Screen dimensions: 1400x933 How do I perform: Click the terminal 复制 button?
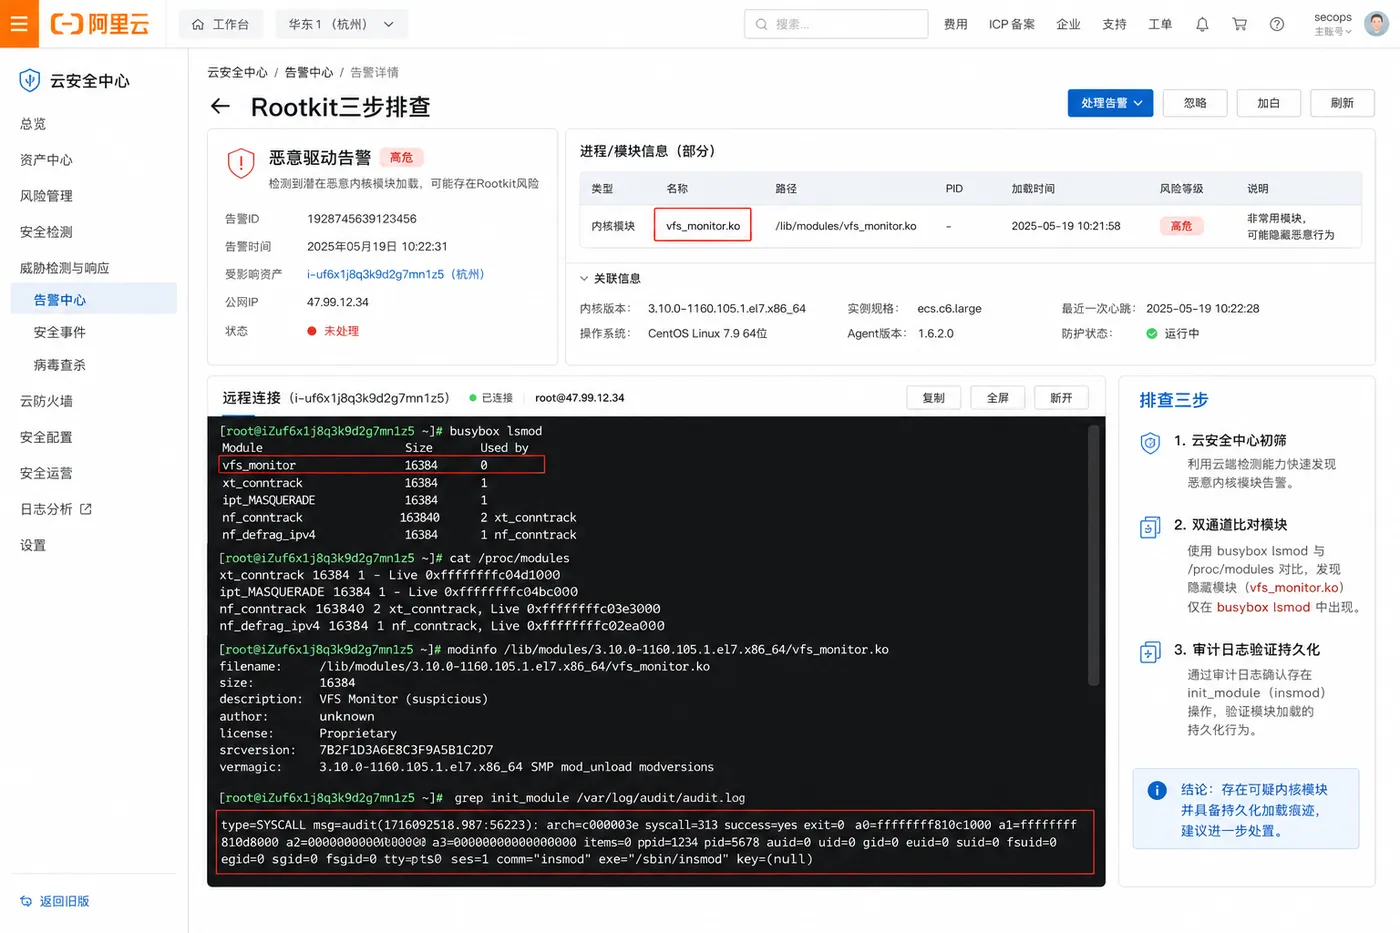(934, 398)
